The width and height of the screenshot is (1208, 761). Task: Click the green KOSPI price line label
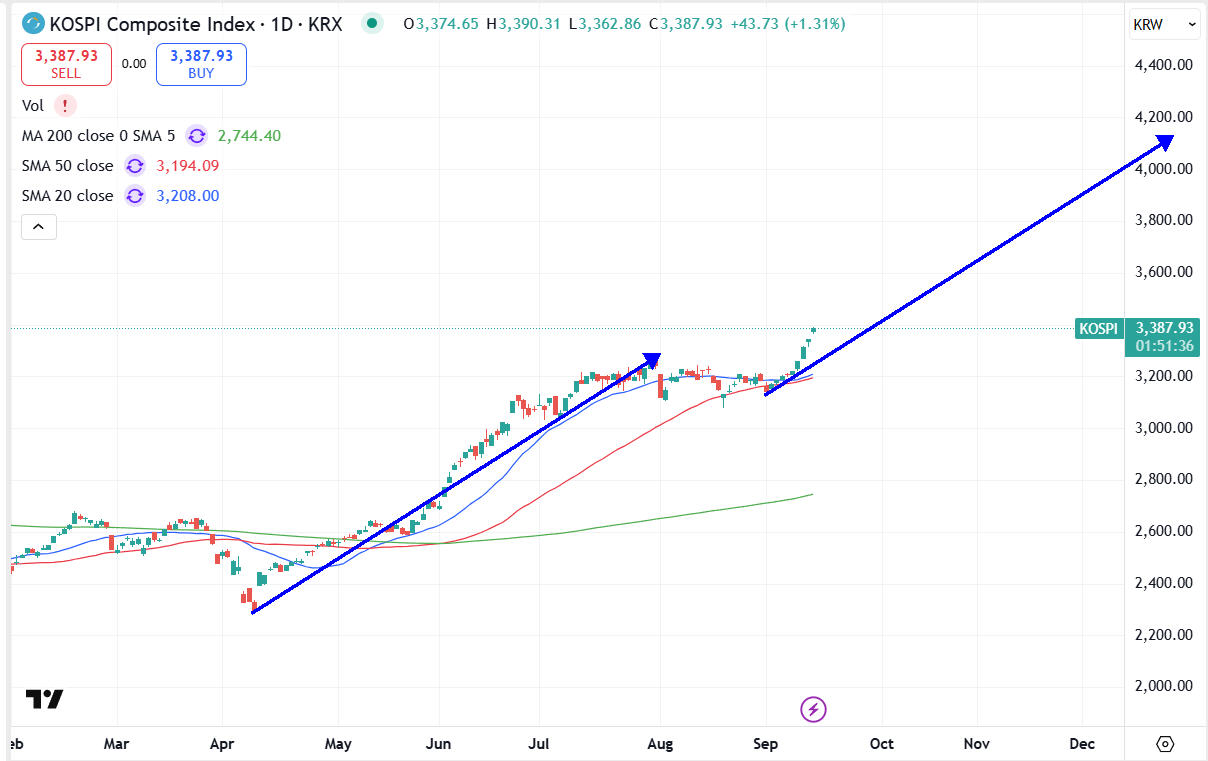(1099, 328)
